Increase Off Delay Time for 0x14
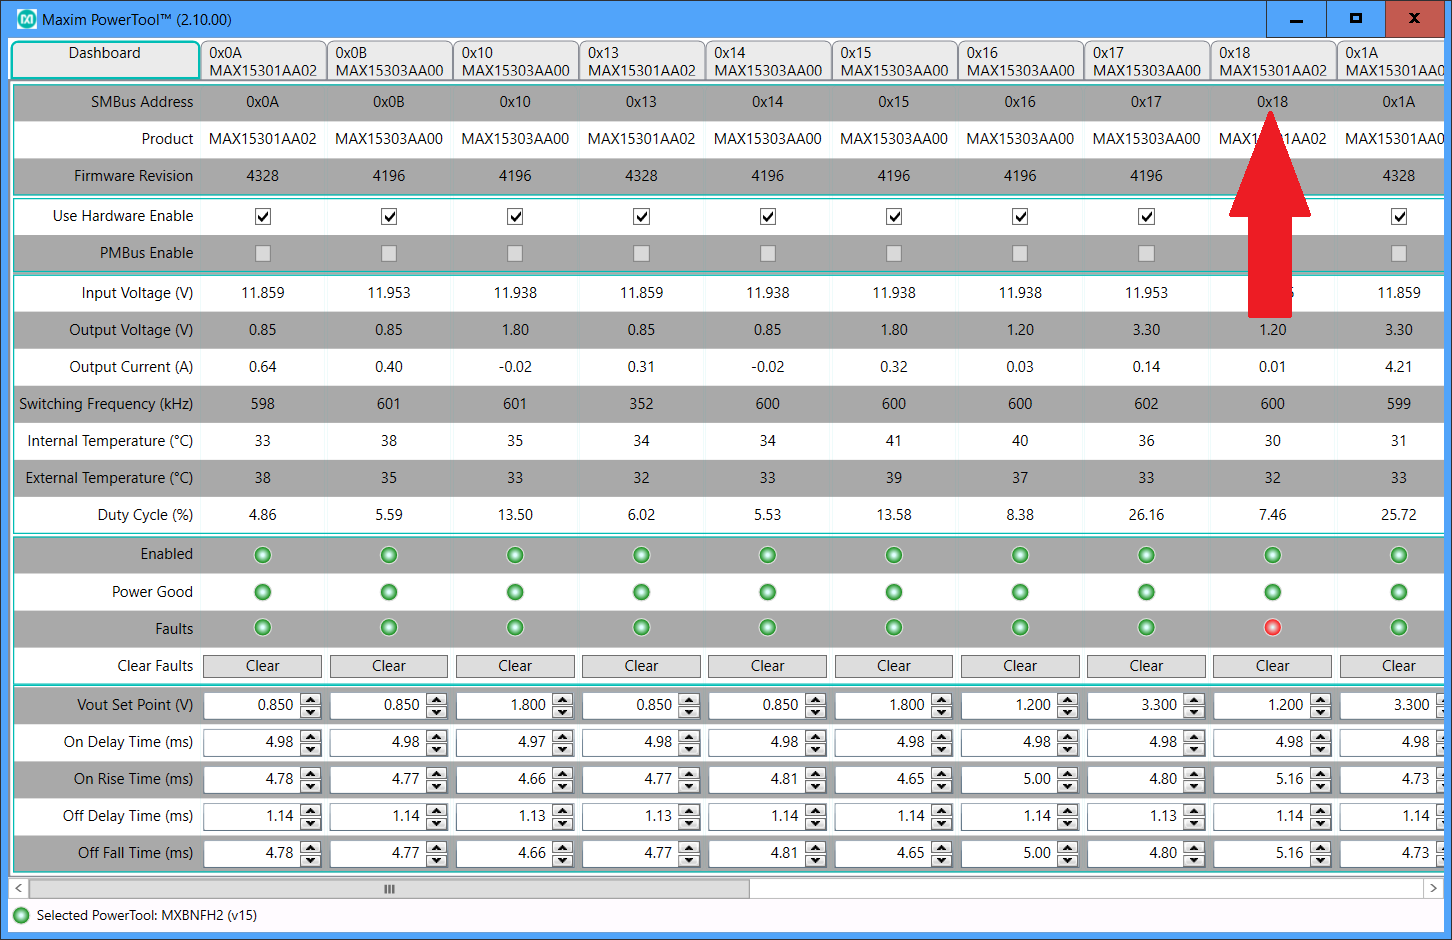This screenshot has height=940, width=1452. point(816,810)
